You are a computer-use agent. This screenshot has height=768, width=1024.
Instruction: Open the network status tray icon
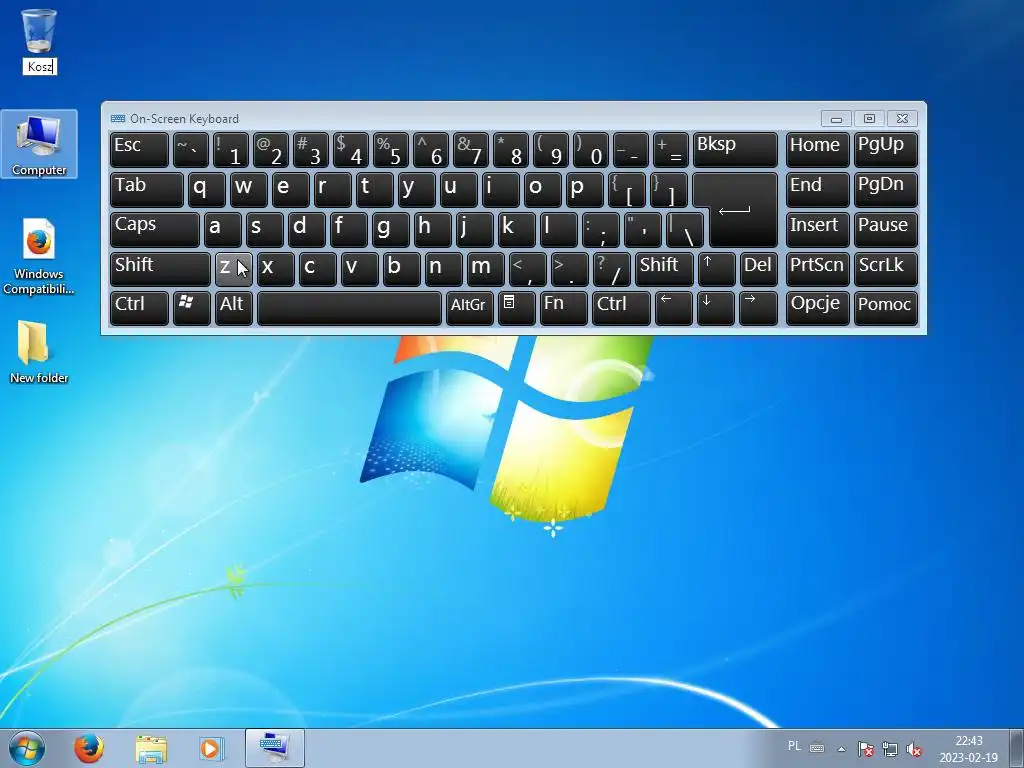889,749
